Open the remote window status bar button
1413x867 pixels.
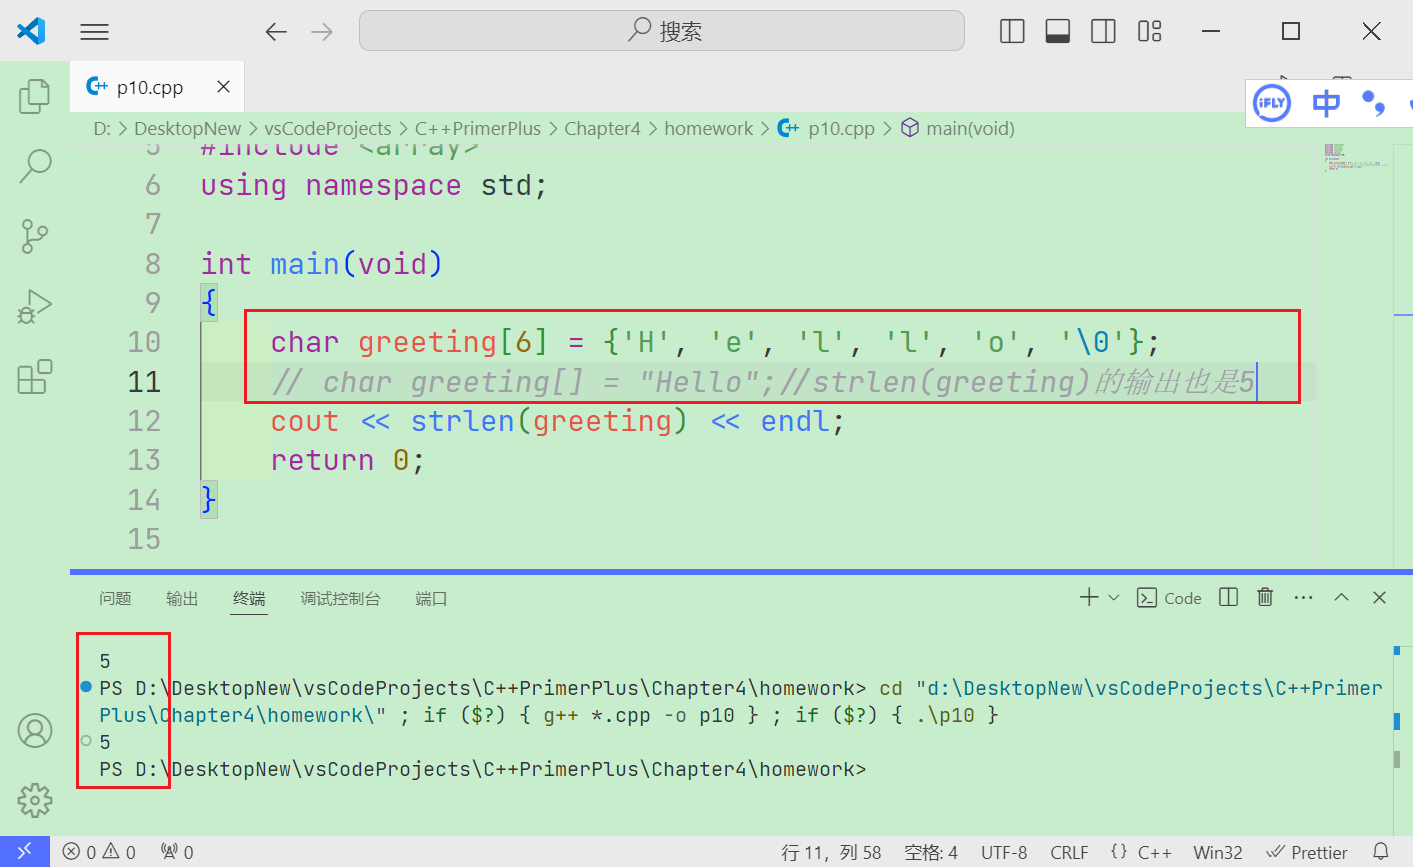tap(25, 852)
